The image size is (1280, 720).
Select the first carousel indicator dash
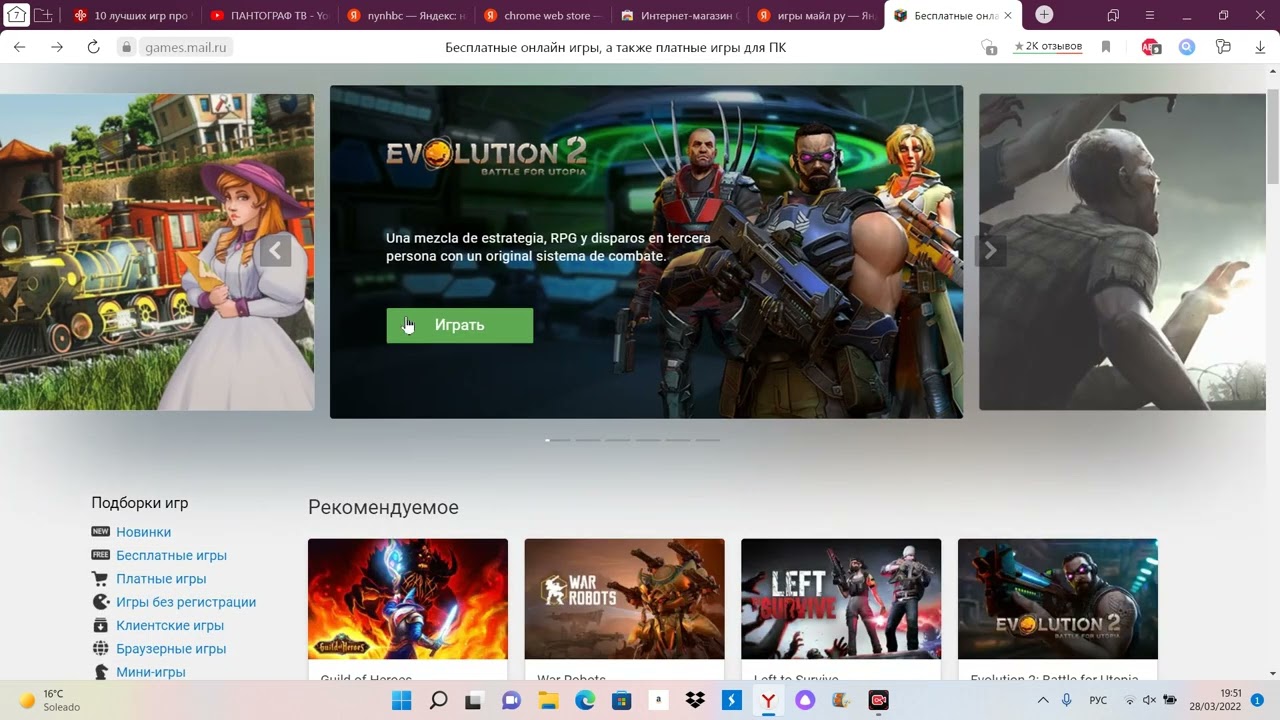(558, 440)
